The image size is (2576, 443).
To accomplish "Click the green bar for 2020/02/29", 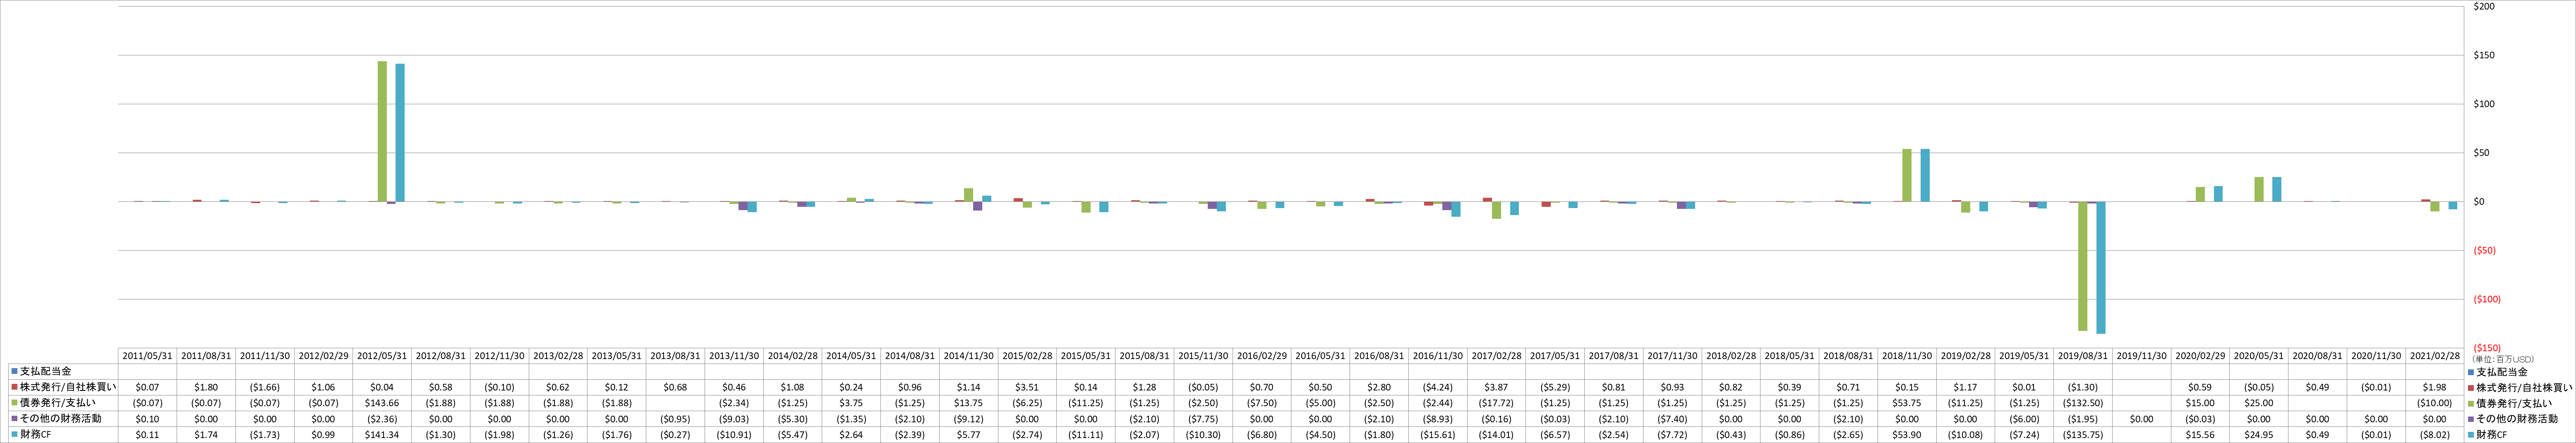I will click(2200, 195).
